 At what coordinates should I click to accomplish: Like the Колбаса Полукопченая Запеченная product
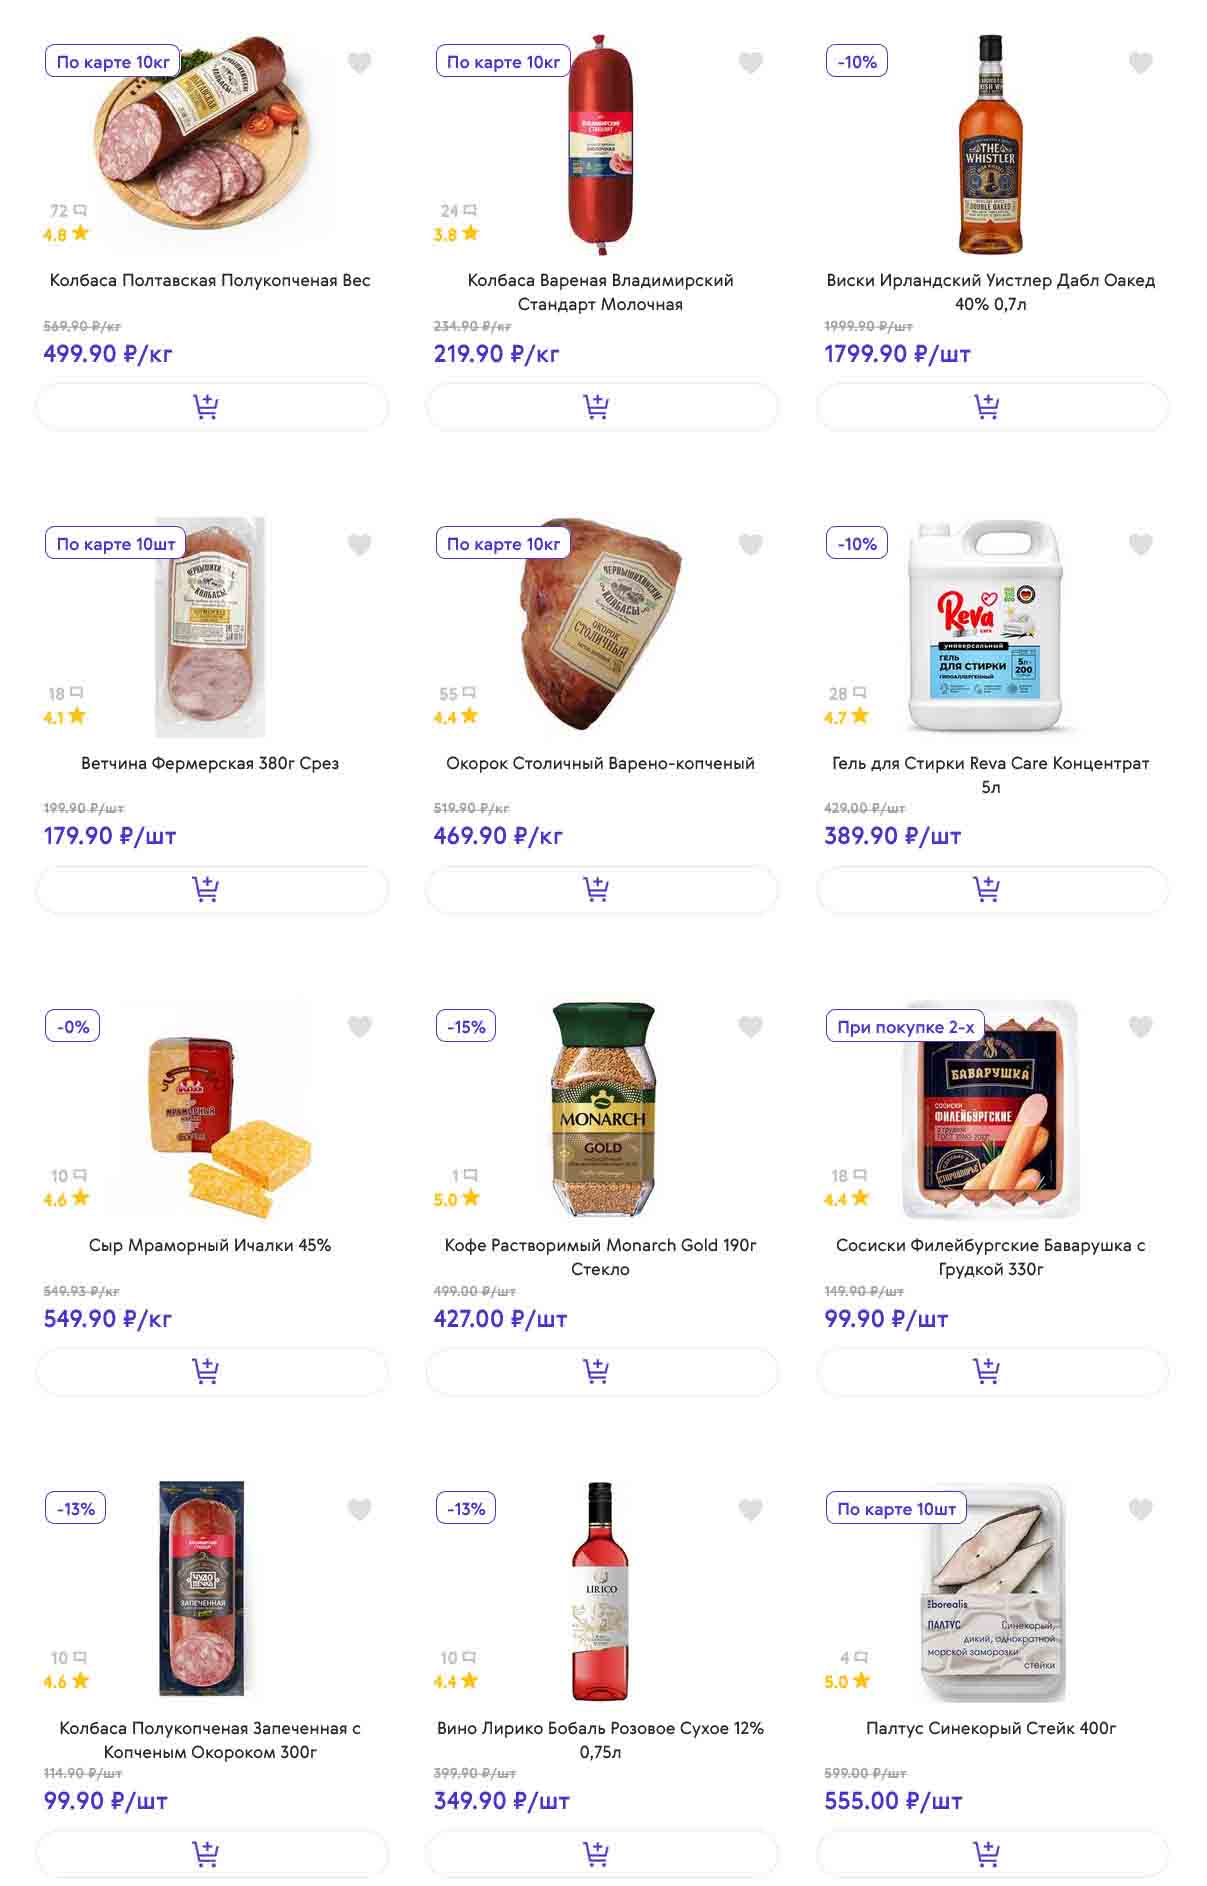(x=359, y=1510)
